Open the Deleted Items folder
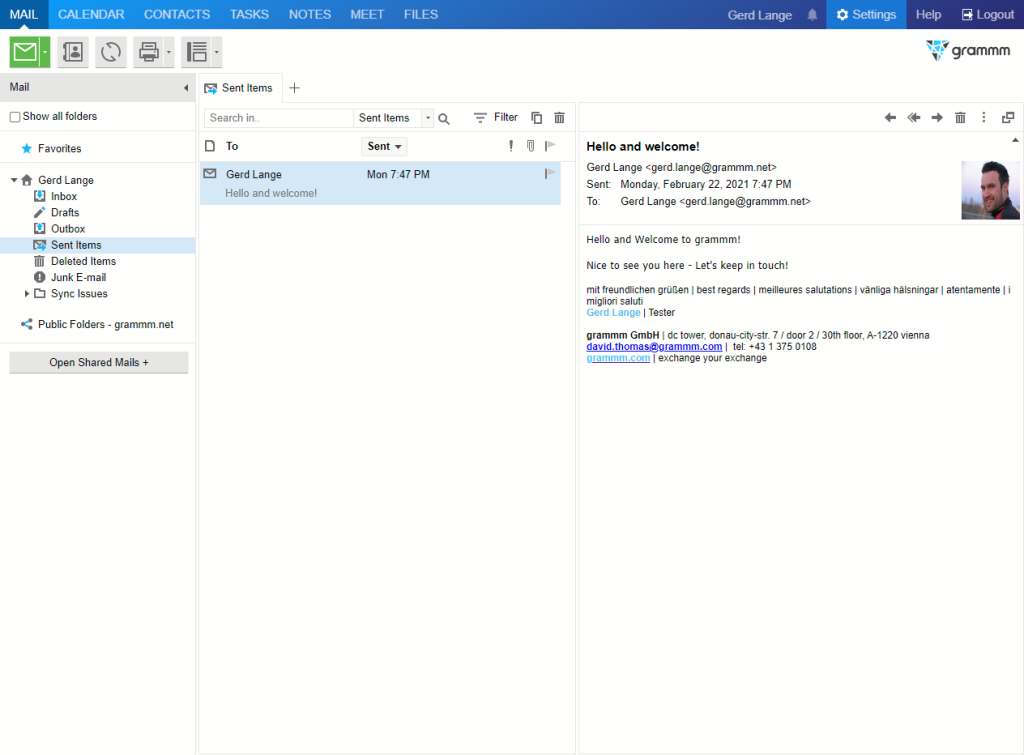This screenshot has height=755, width=1024. click(83, 261)
